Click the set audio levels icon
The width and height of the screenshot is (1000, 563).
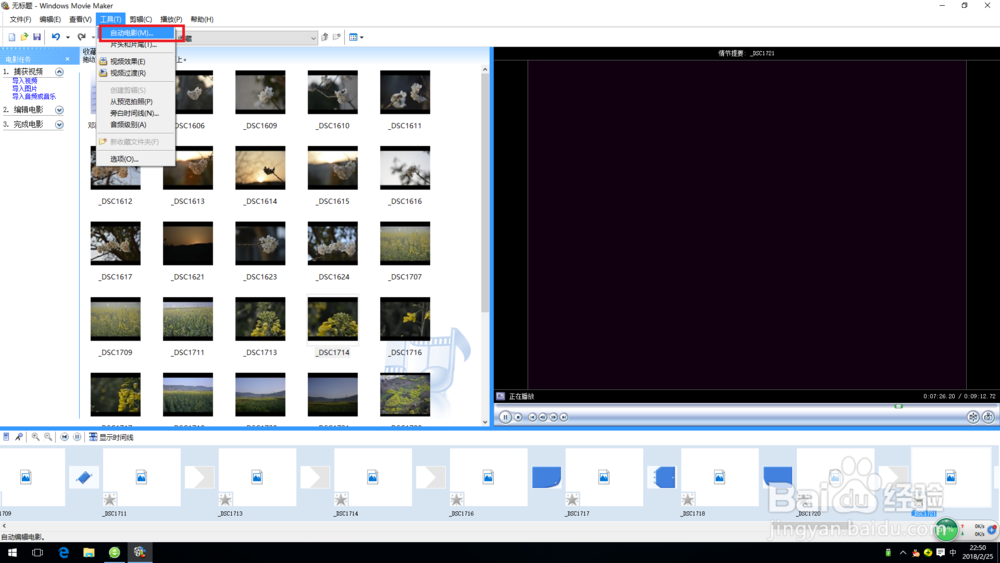6,437
